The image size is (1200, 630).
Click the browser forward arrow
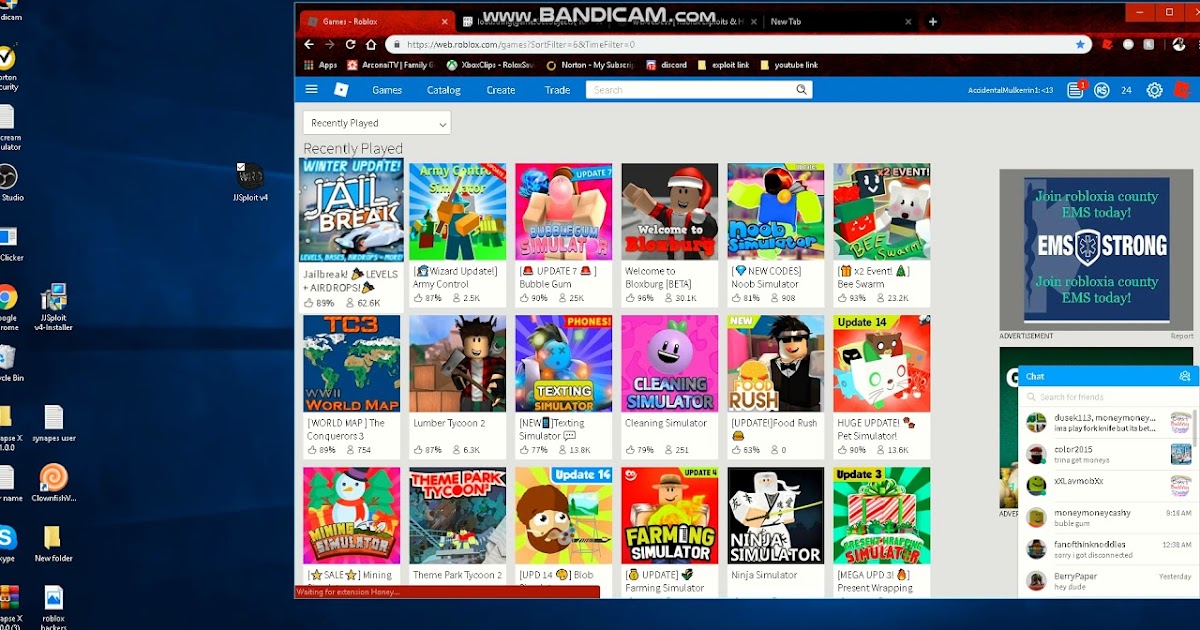pos(330,44)
